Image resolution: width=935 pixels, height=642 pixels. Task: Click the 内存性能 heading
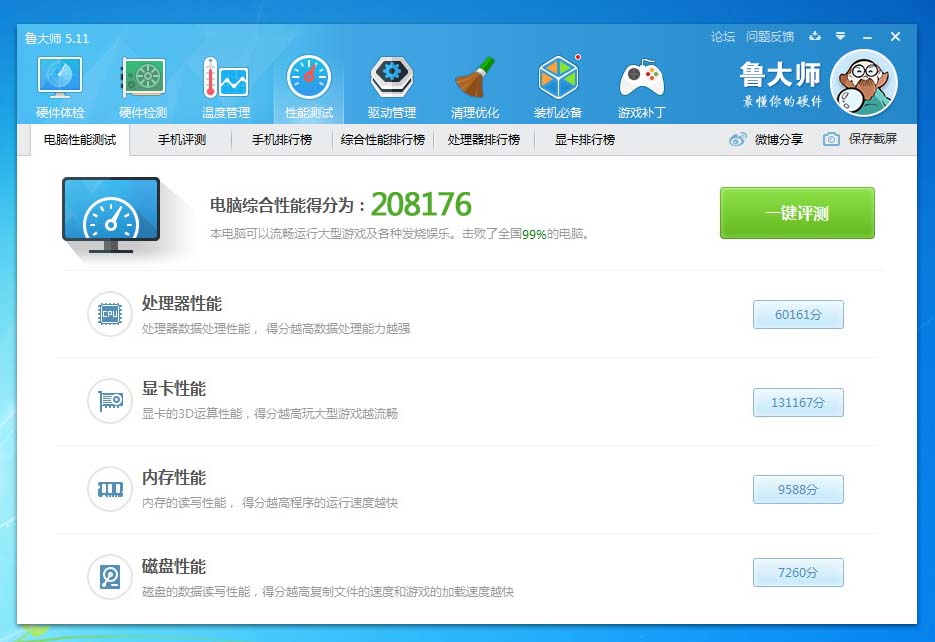174,477
